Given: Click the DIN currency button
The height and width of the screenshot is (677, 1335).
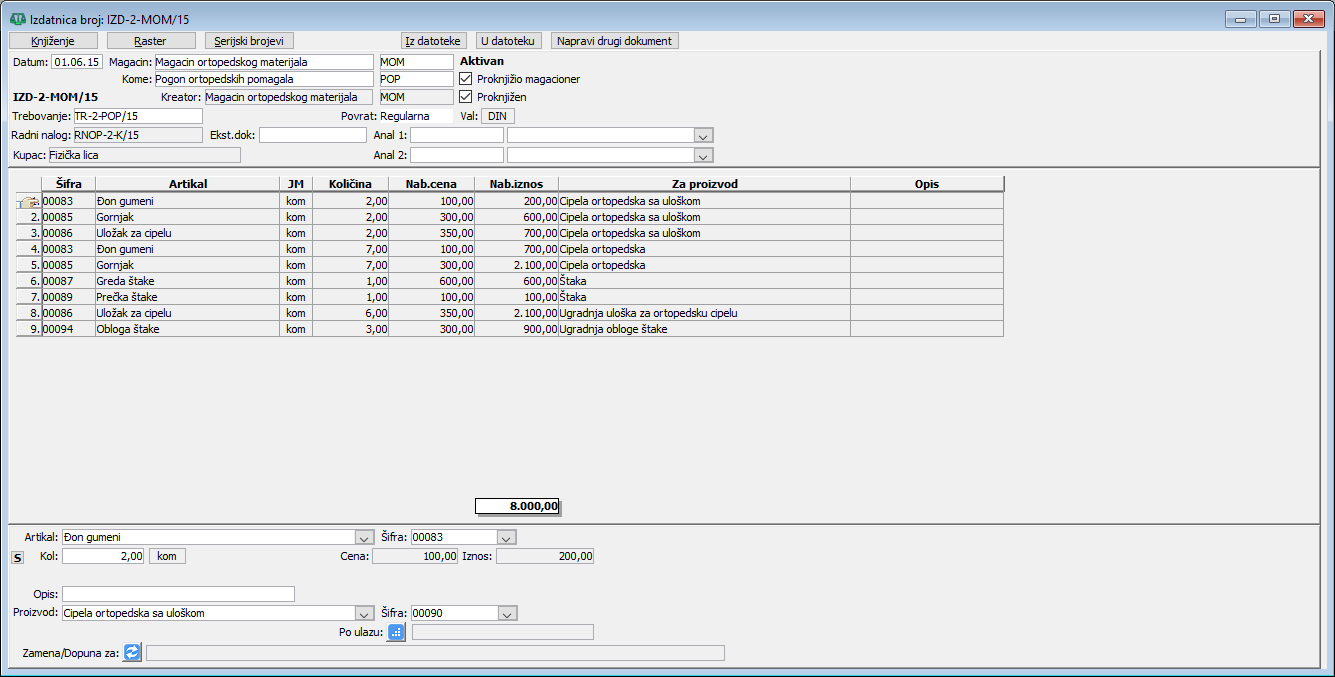Looking at the screenshot, I should click(x=497, y=116).
